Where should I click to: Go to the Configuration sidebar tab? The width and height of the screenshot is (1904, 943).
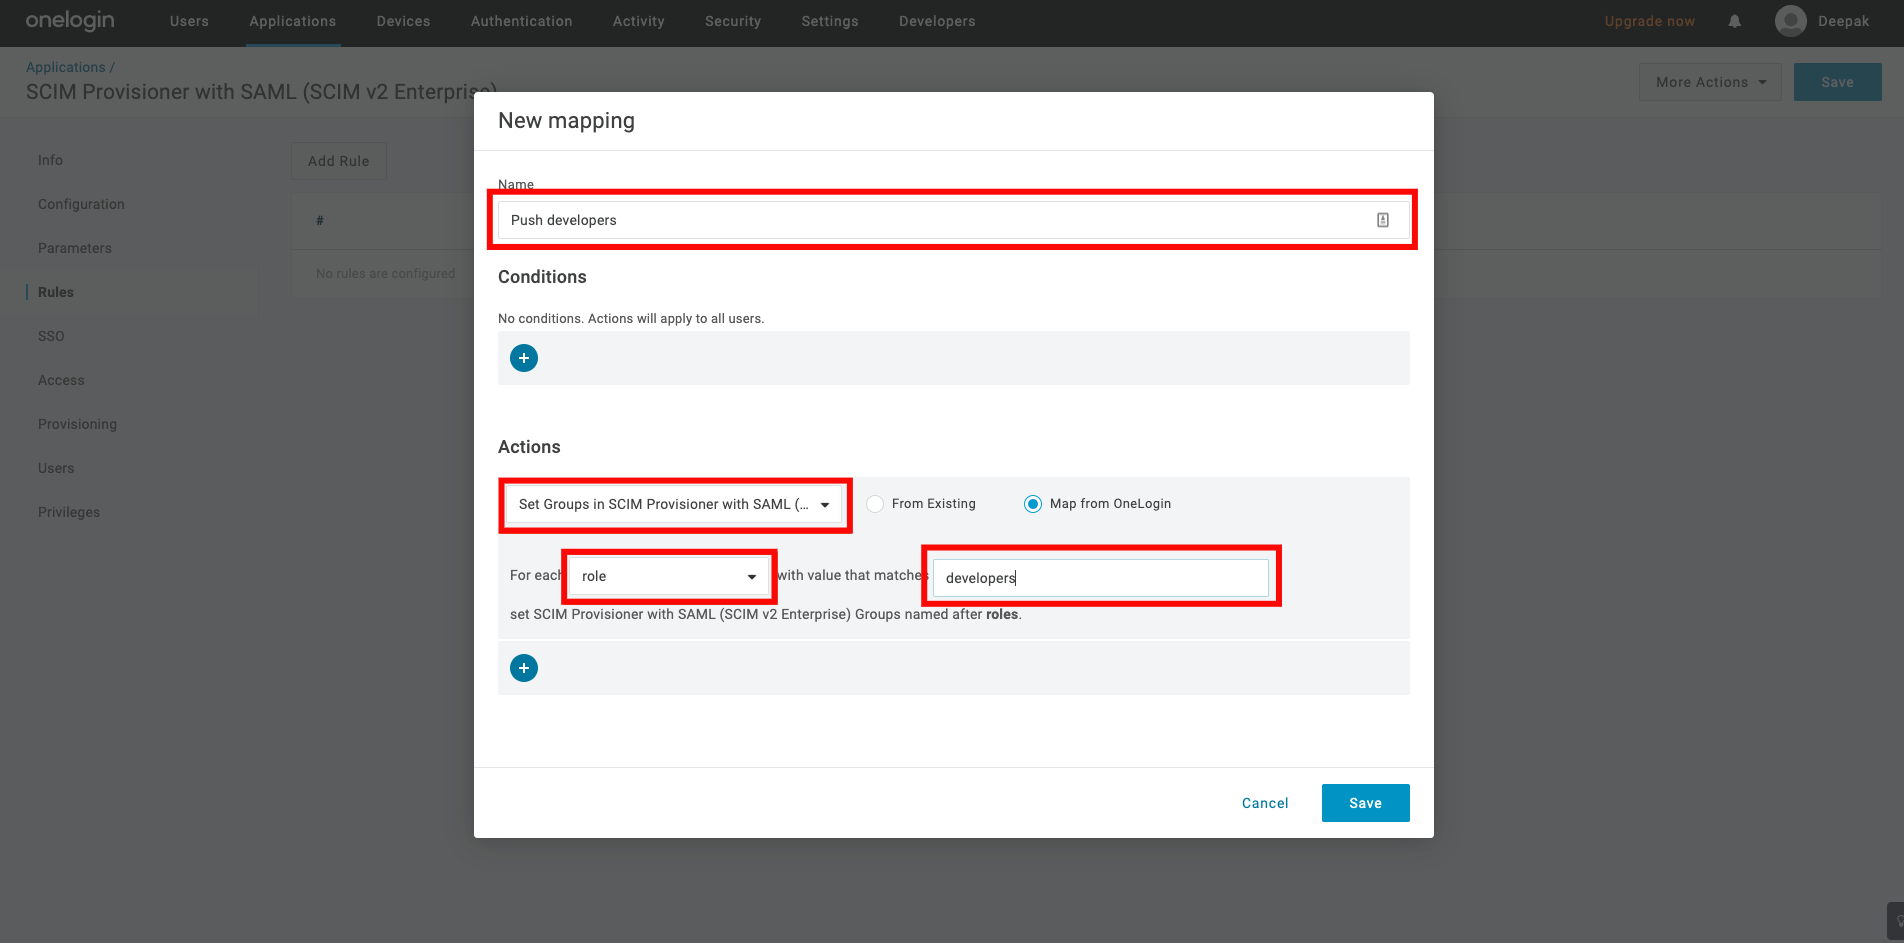[x=81, y=204]
